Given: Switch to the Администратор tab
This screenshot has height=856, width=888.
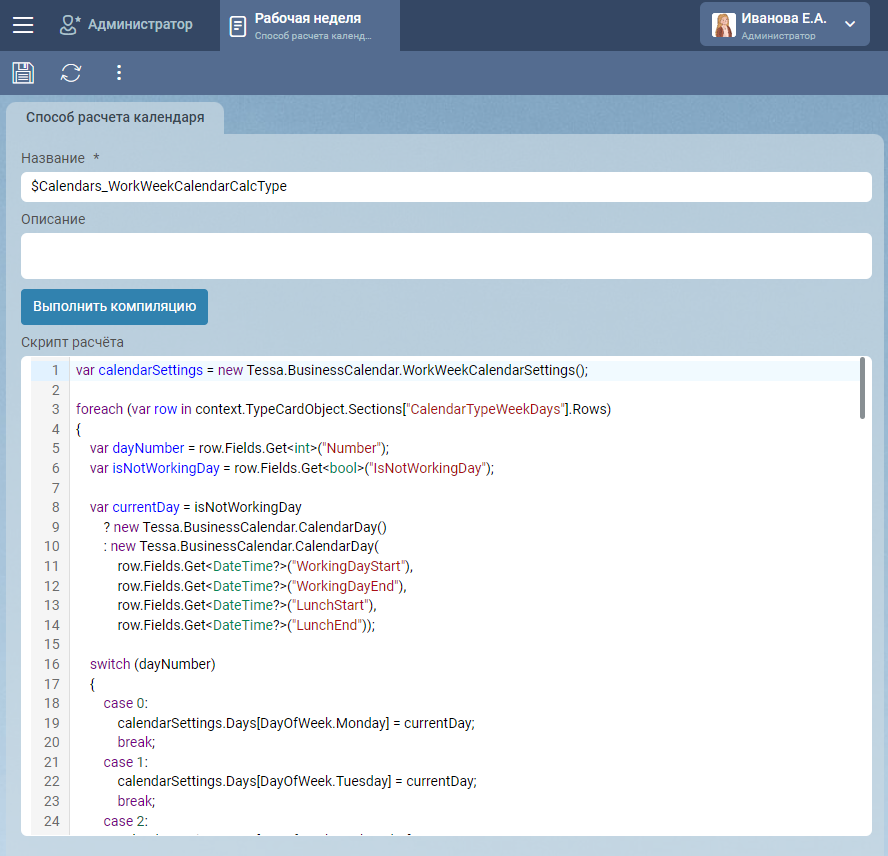Looking at the screenshot, I should point(139,25).
